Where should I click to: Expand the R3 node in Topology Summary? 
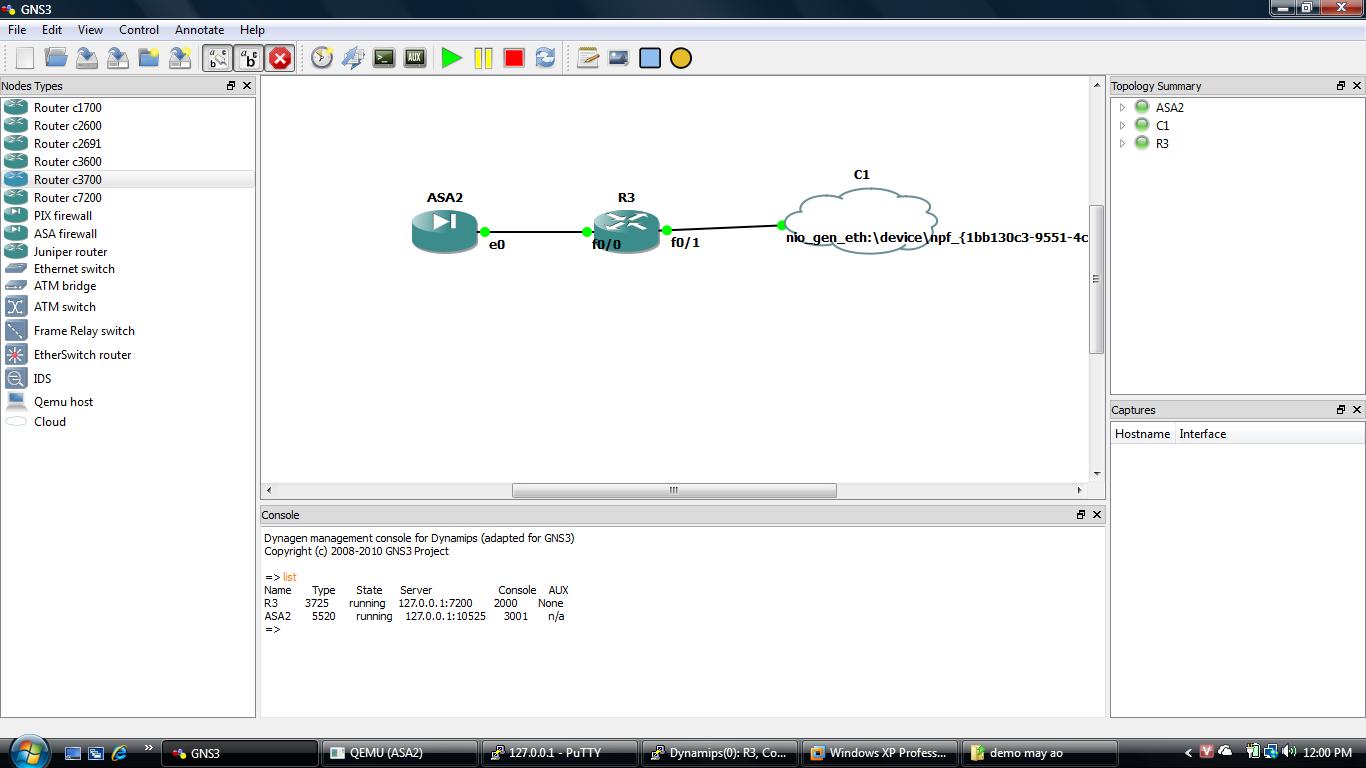pos(1122,144)
